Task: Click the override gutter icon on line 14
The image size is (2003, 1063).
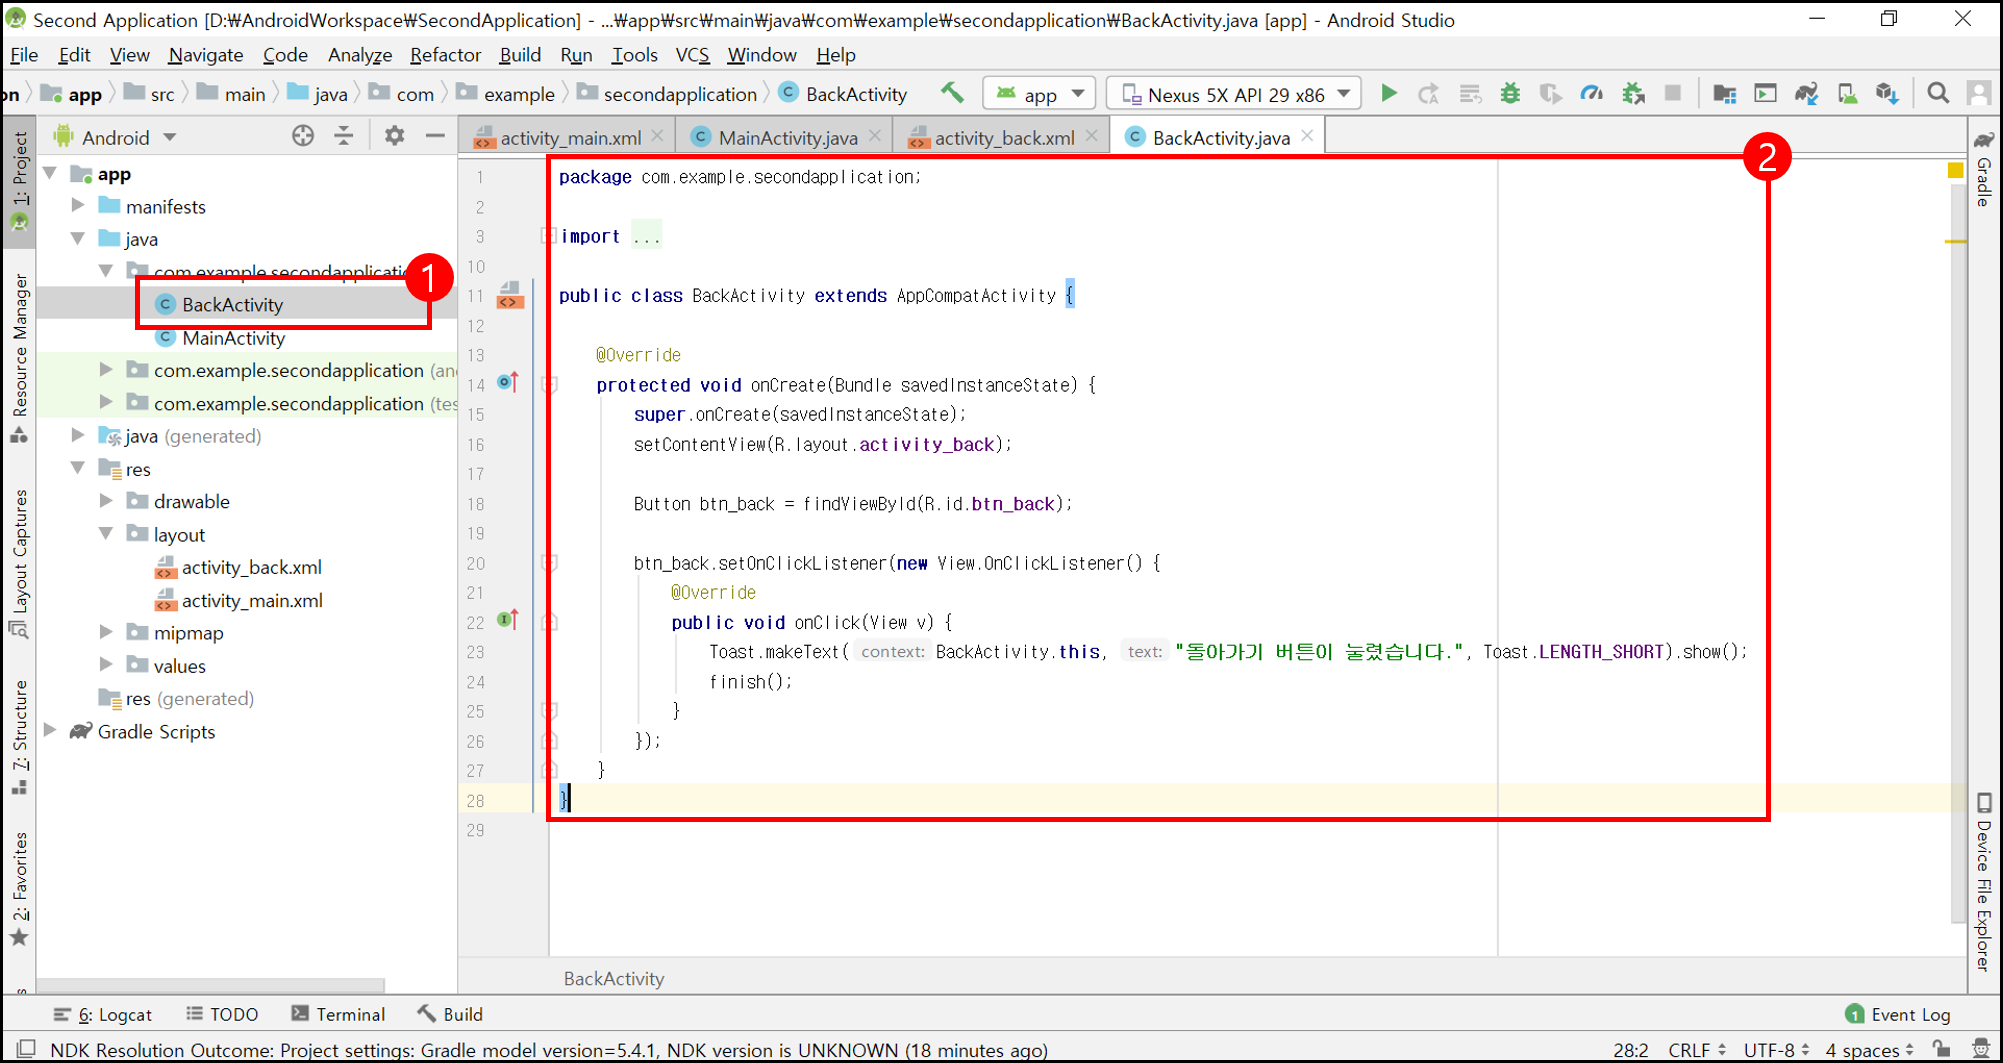Action: click(x=508, y=383)
